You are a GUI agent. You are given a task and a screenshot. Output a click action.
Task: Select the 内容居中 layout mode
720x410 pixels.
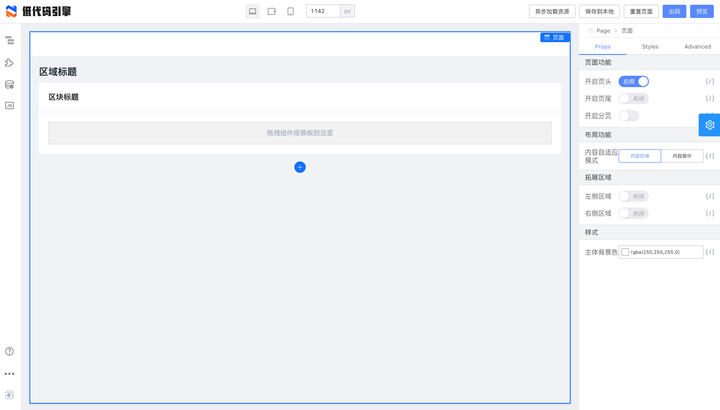pyautogui.click(x=682, y=156)
